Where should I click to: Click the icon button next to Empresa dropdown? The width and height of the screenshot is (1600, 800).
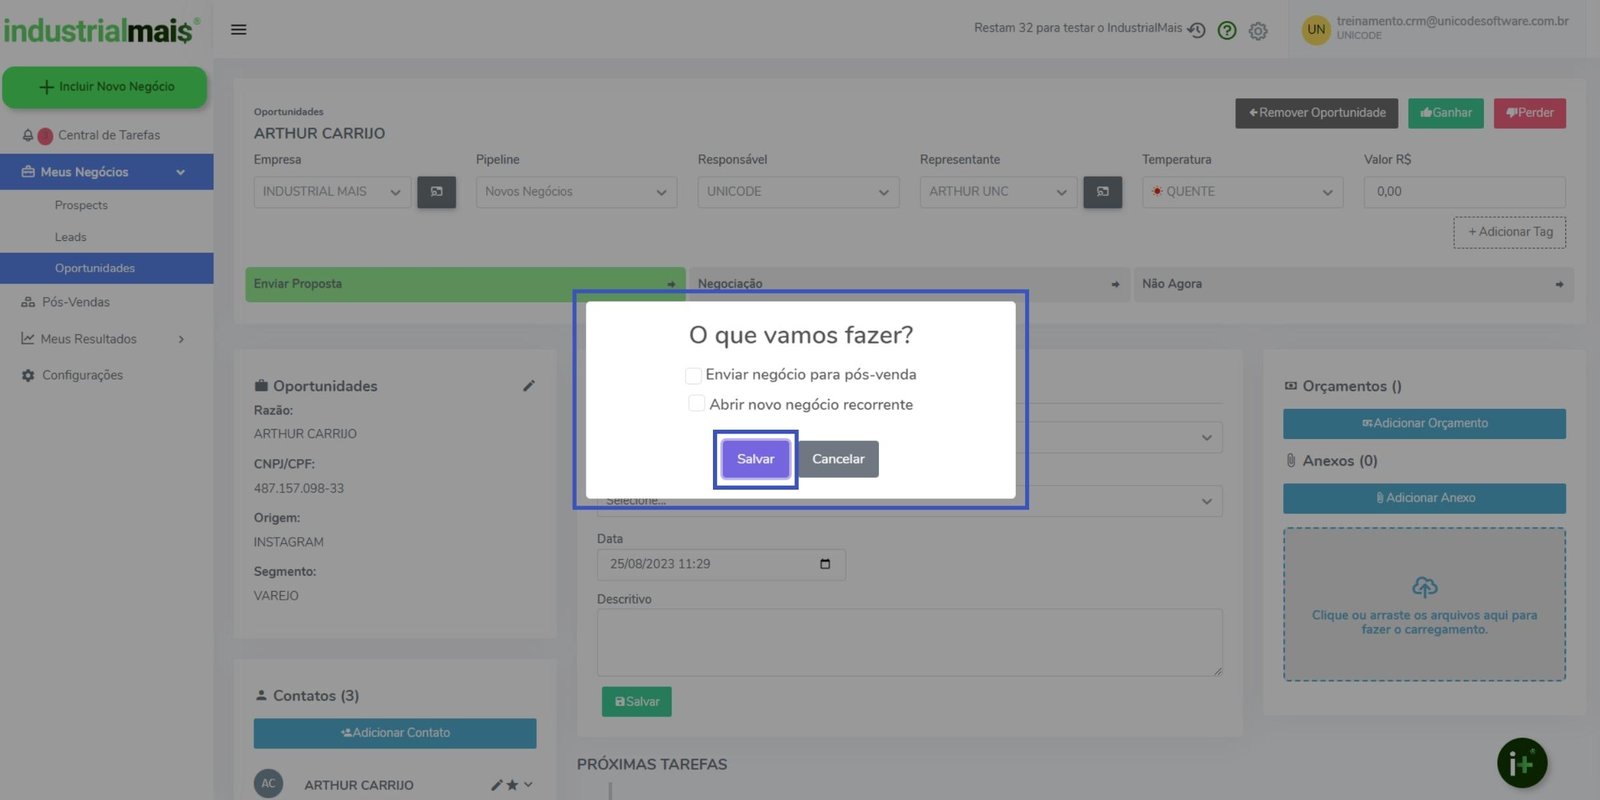tap(436, 192)
